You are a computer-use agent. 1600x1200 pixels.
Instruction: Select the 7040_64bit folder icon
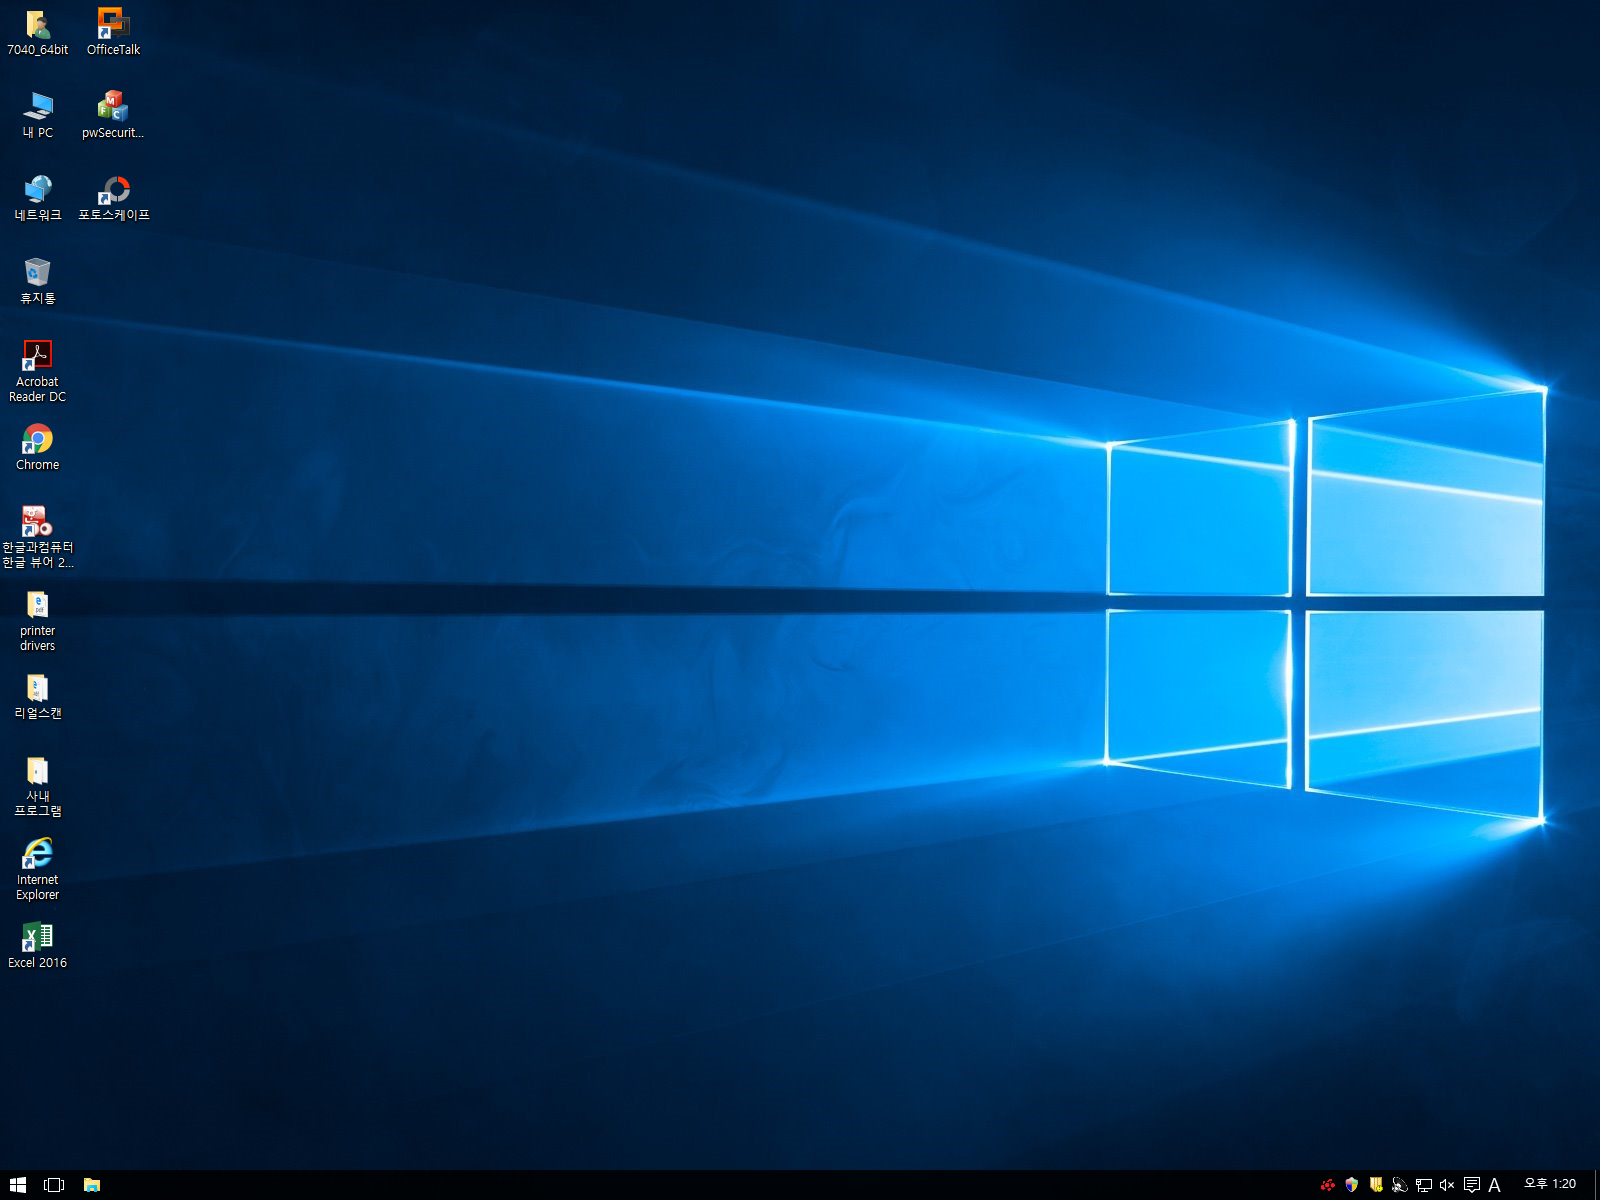click(x=38, y=32)
